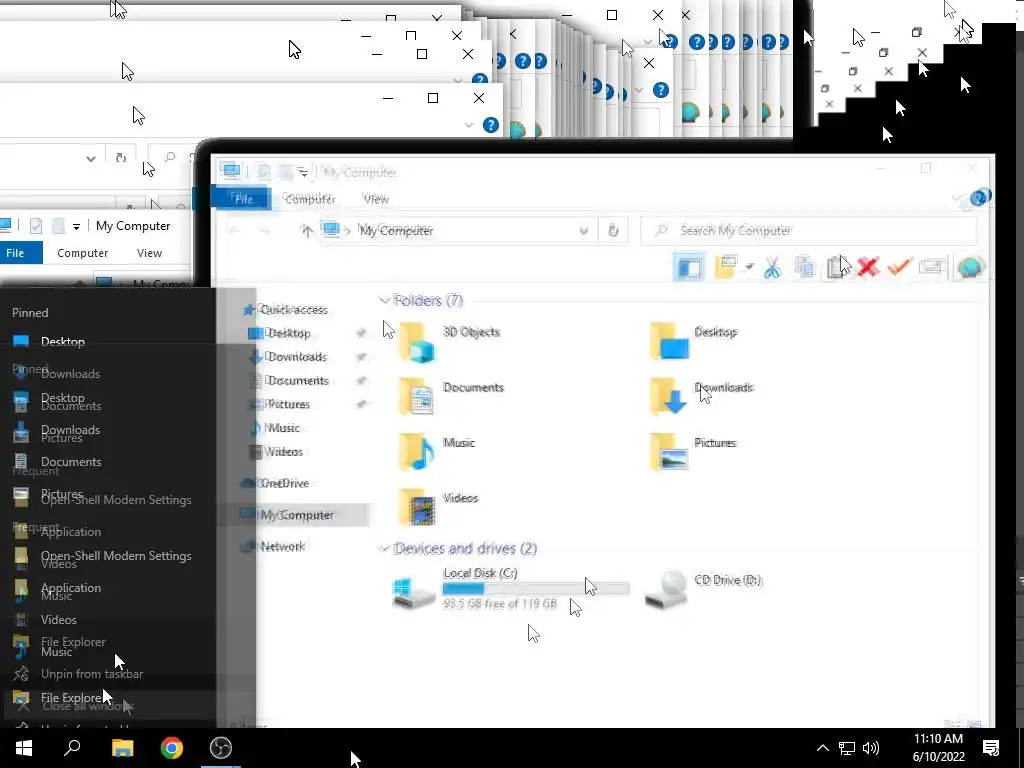Image resolution: width=1024 pixels, height=768 pixels.
Task: Click the Local Disk (C:) capacity bar
Action: pyautogui.click(x=536, y=588)
